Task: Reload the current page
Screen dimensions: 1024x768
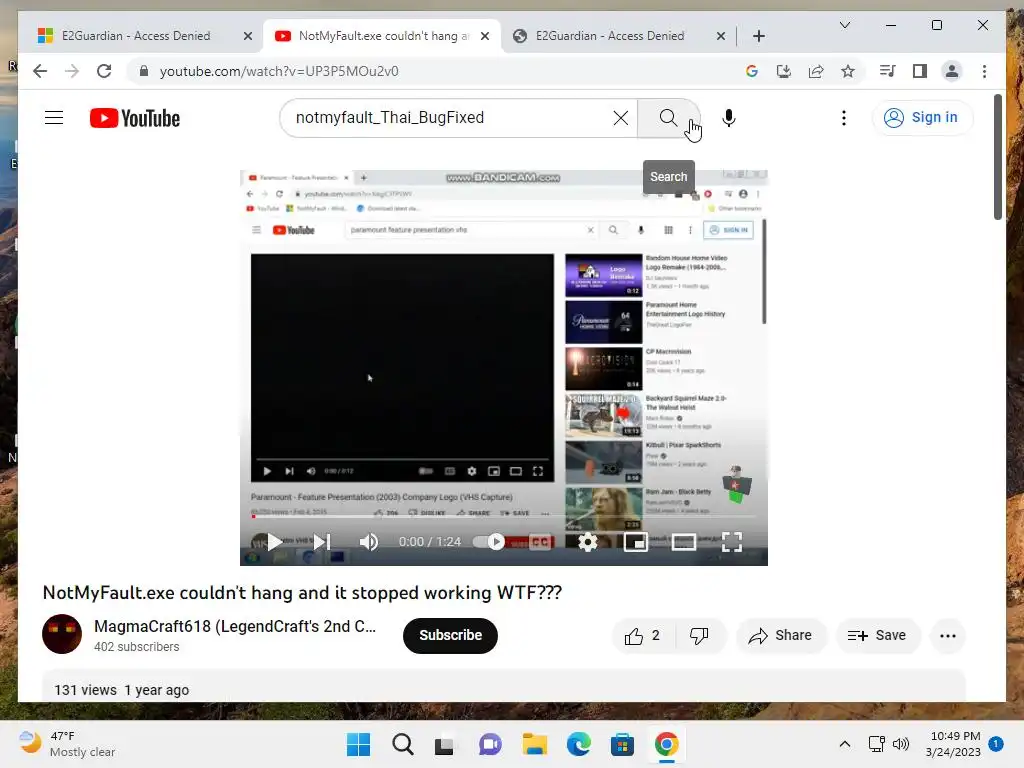Action: 104,71
